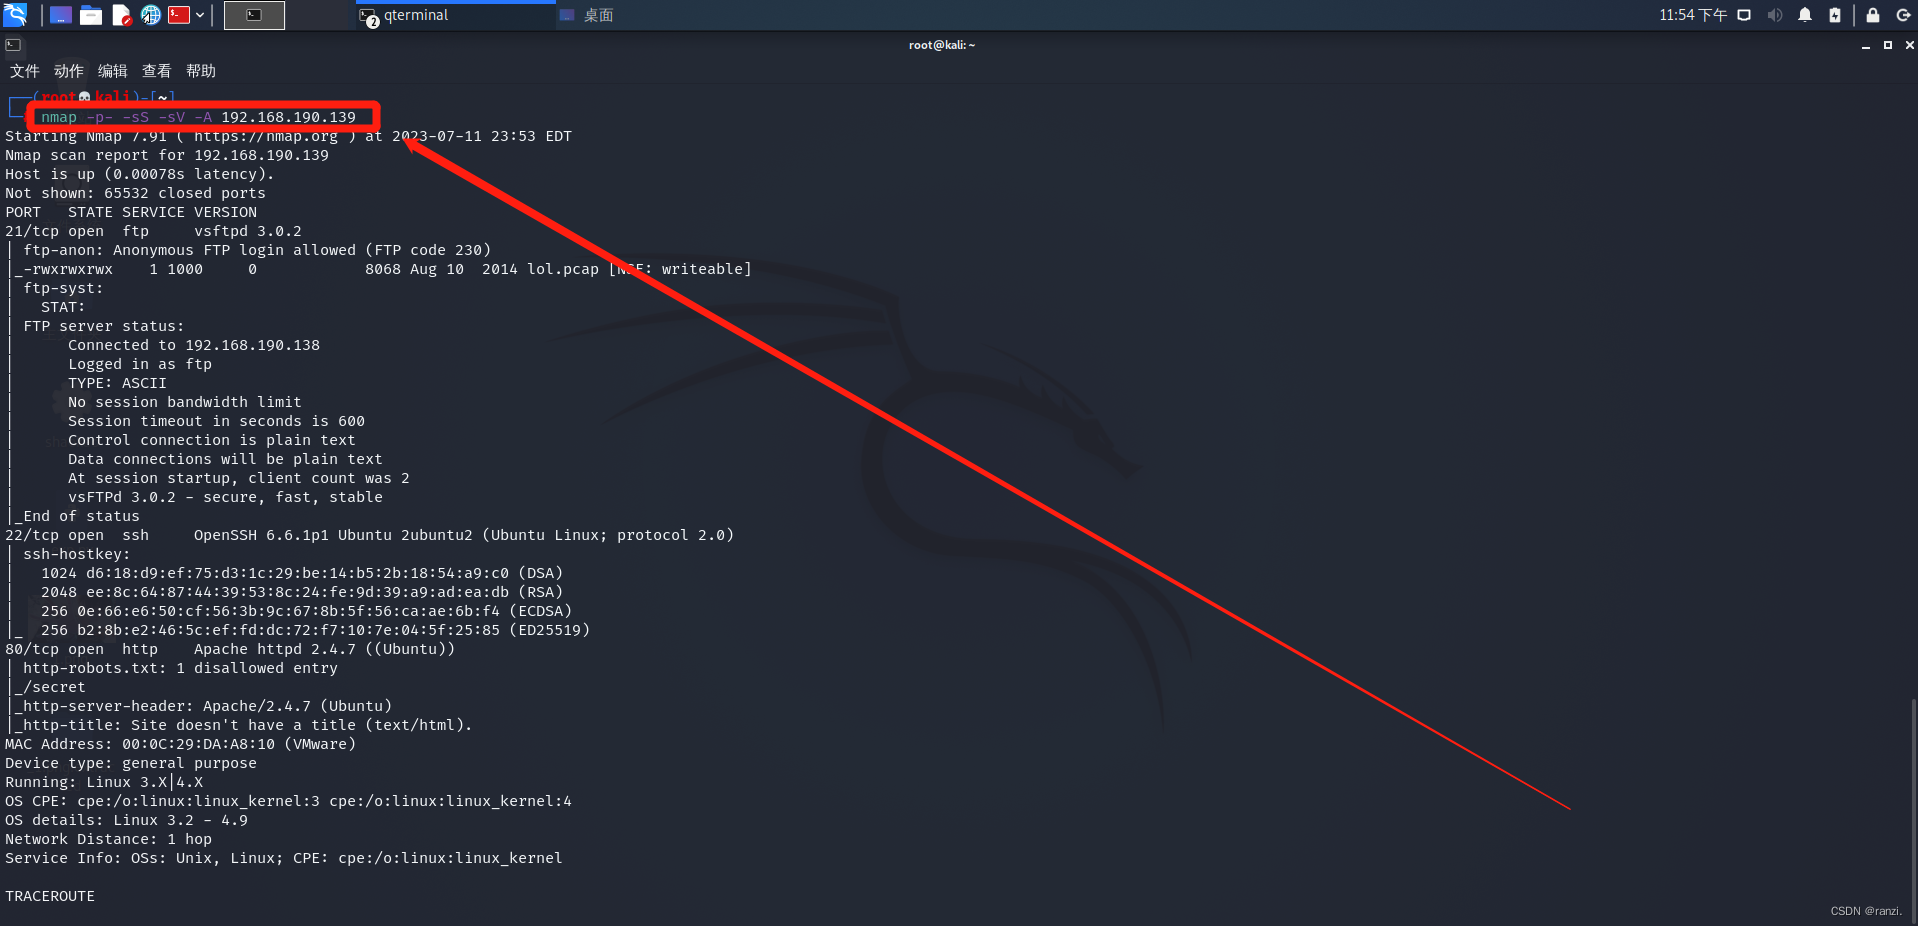Click the 'Host is up (0.00078s latency)' line
1918x926 pixels.
tap(140, 174)
